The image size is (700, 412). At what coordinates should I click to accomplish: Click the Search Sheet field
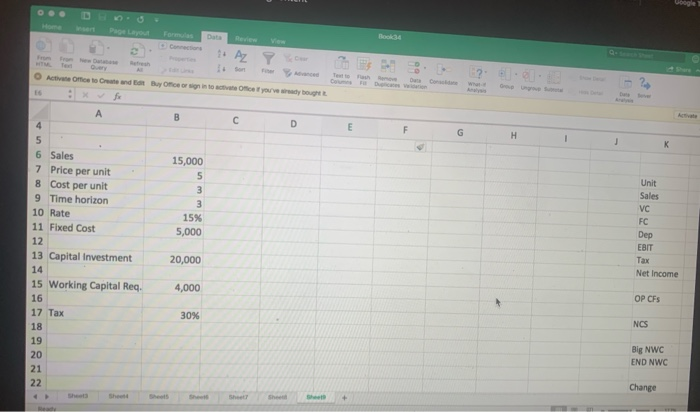(x=646, y=55)
